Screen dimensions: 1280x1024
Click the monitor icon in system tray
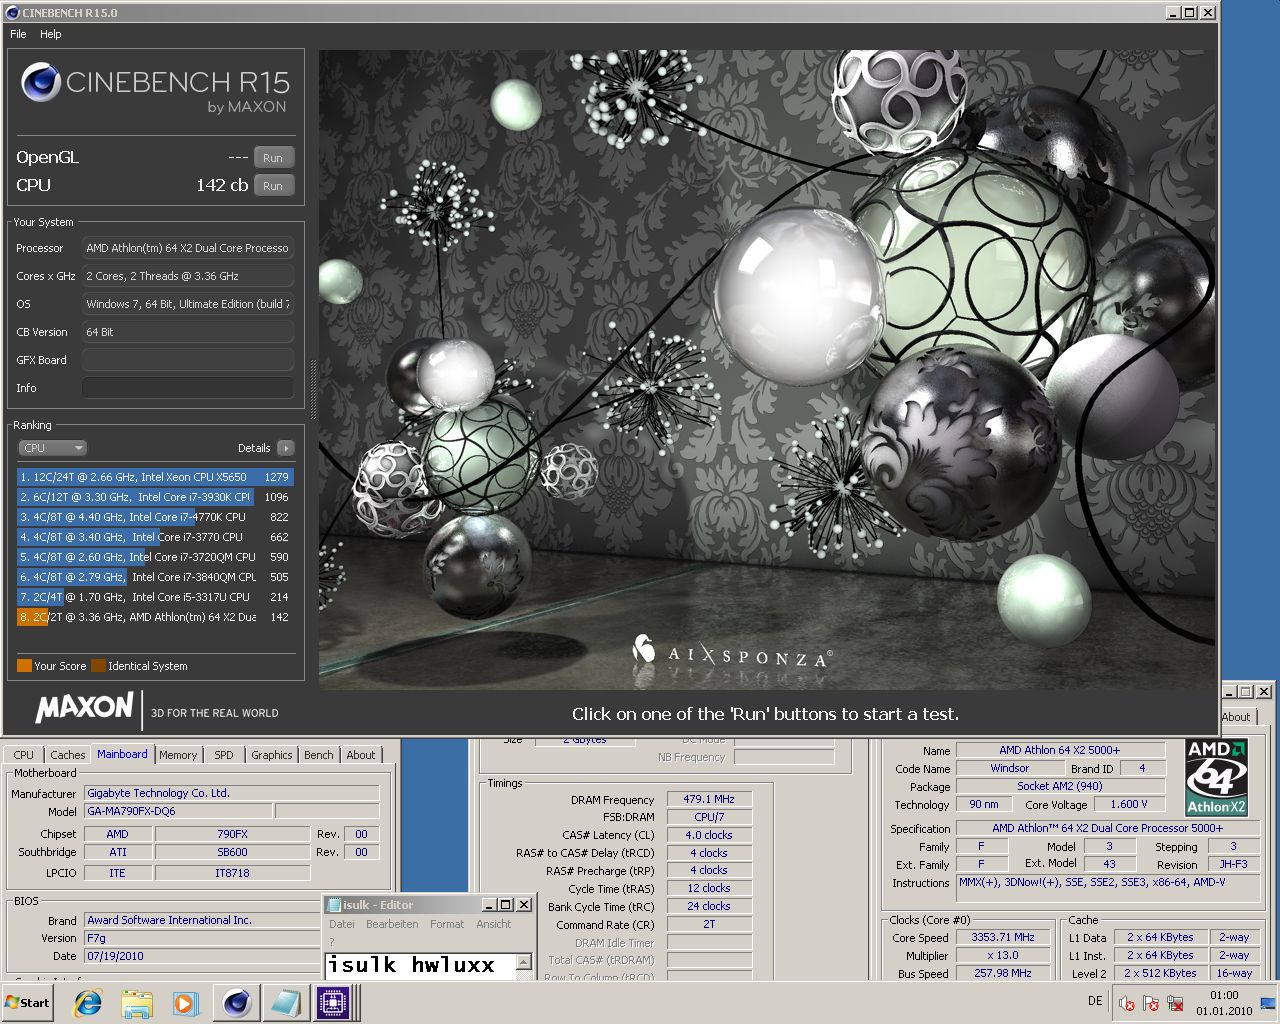click(1269, 1003)
